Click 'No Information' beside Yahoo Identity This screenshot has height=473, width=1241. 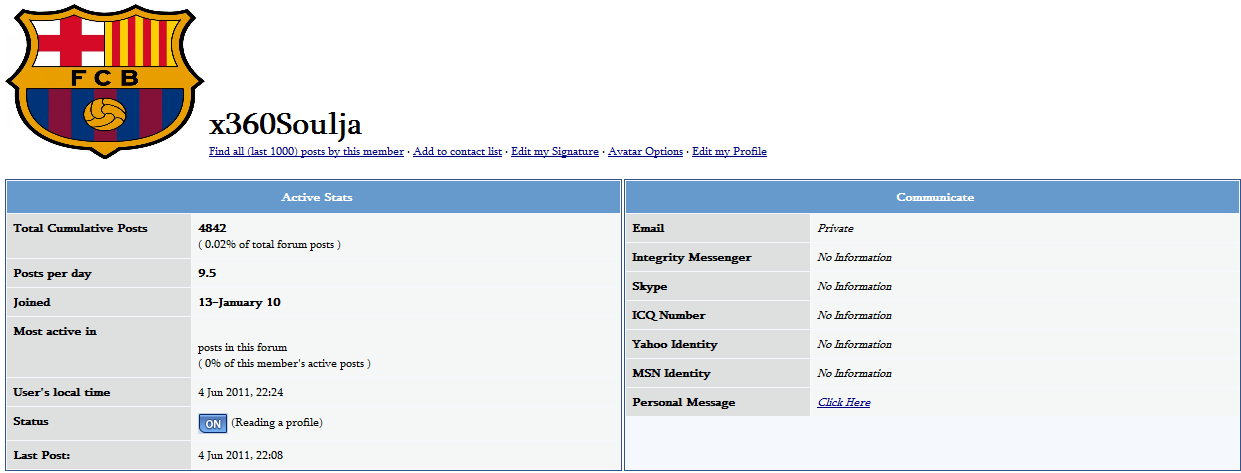854,344
